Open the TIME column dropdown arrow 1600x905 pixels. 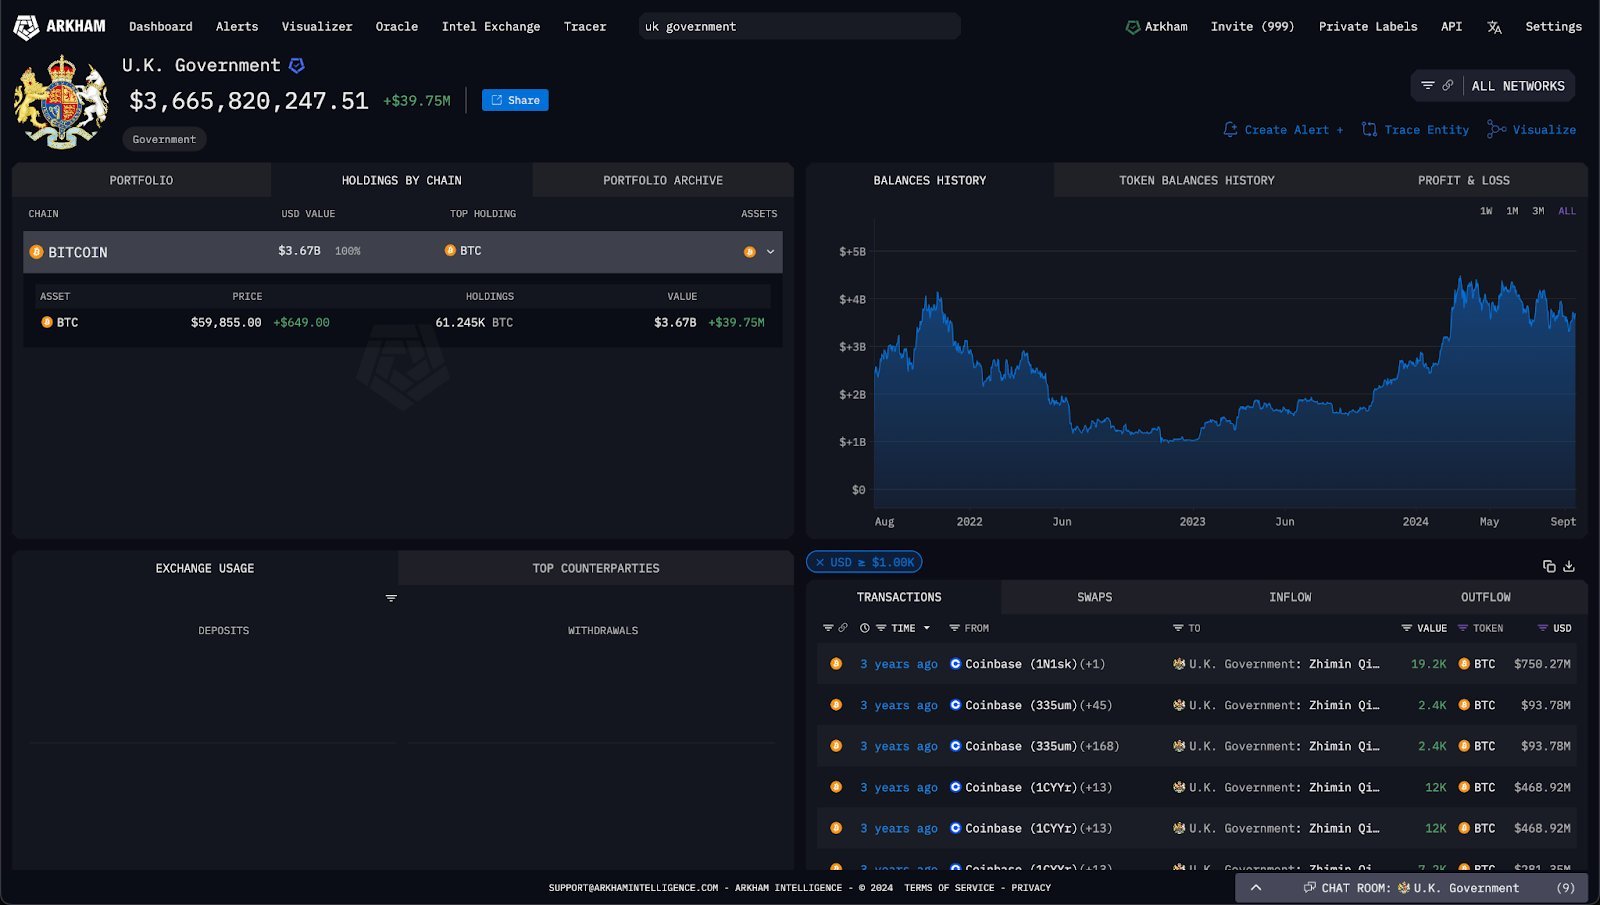pyautogui.click(x=928, y=628)
